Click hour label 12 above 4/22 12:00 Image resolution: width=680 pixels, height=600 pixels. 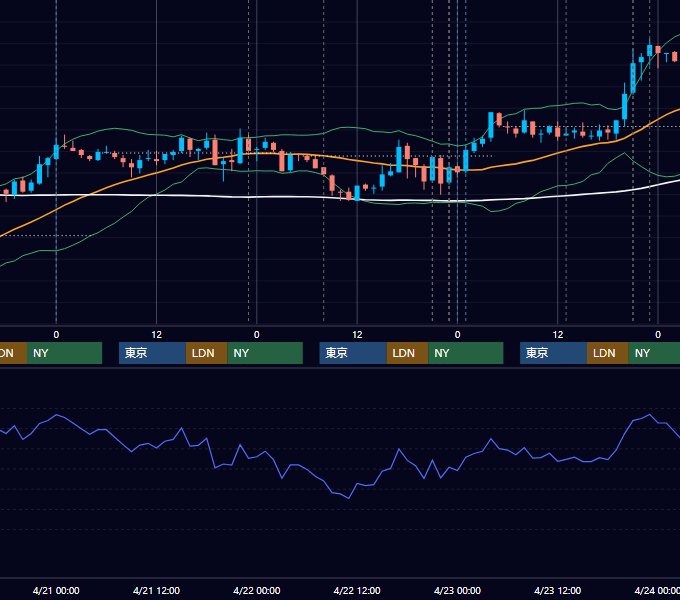[x=357, y=335]
